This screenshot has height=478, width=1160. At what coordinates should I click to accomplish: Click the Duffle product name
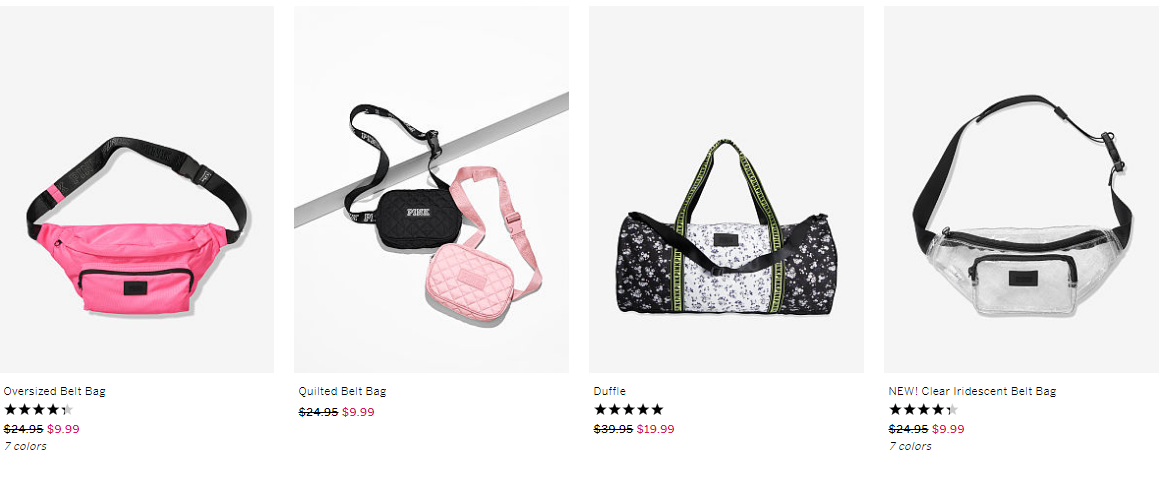pyautogui.click(x=610, y=391)
